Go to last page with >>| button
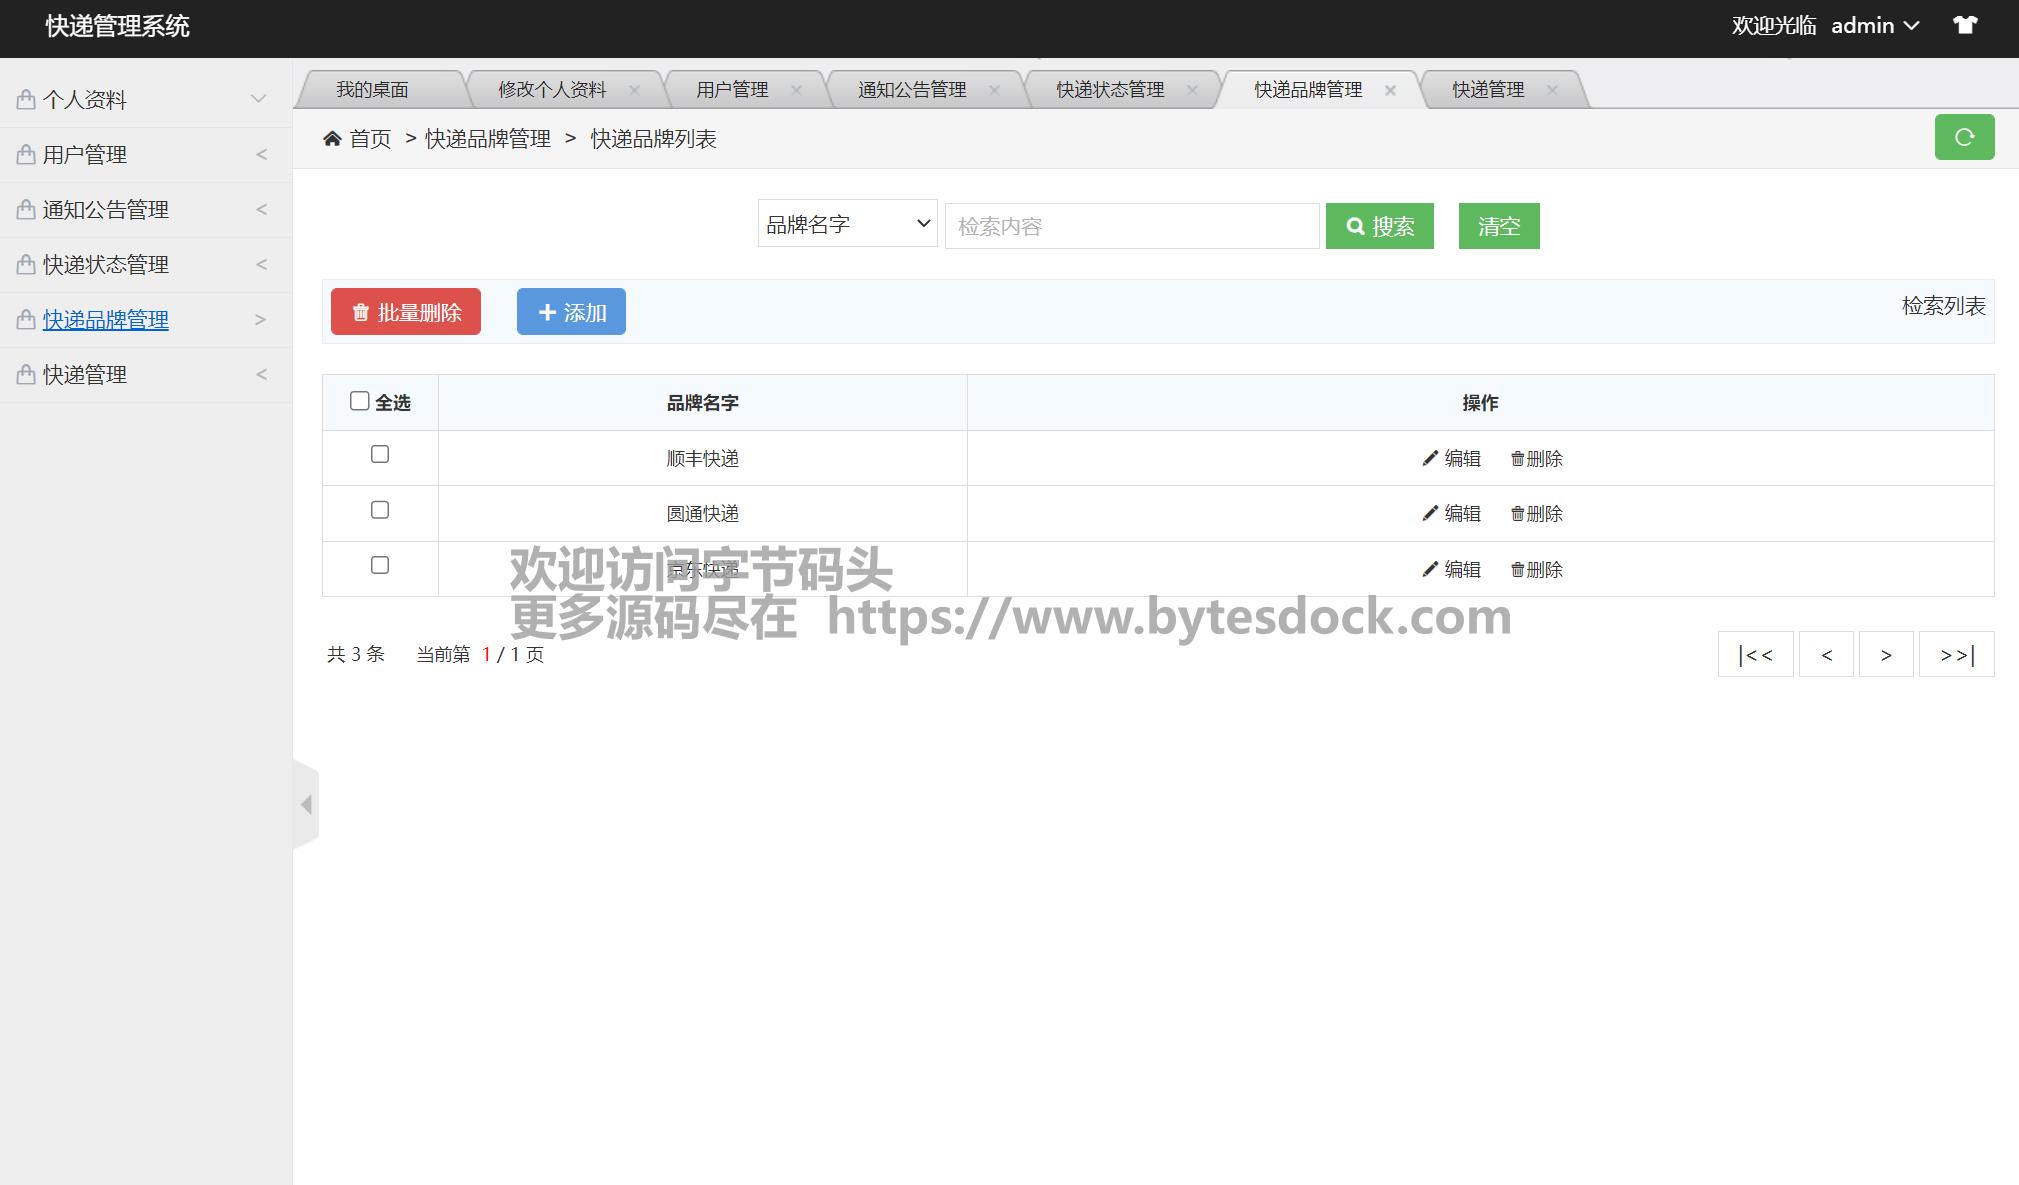 (x=1956, y=655)
